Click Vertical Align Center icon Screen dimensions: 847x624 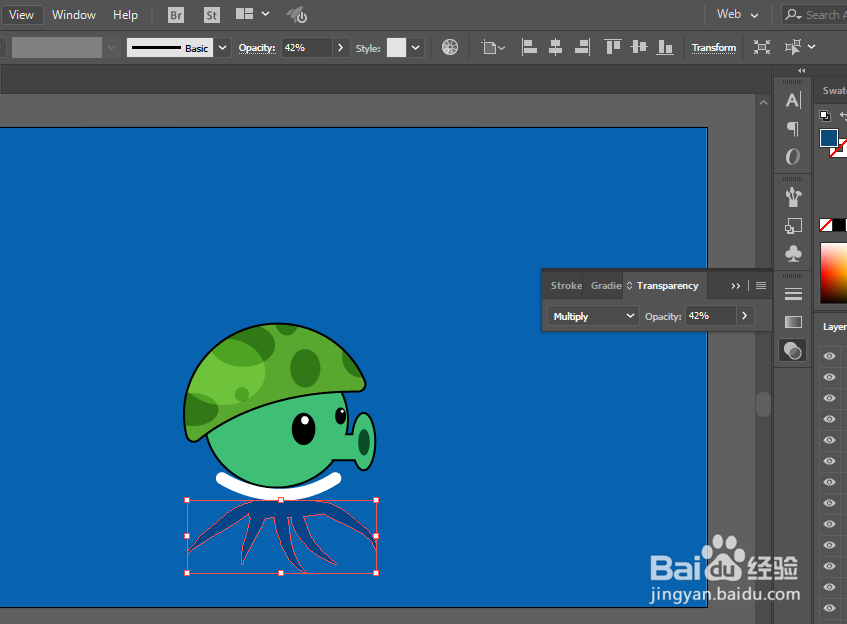639,48
